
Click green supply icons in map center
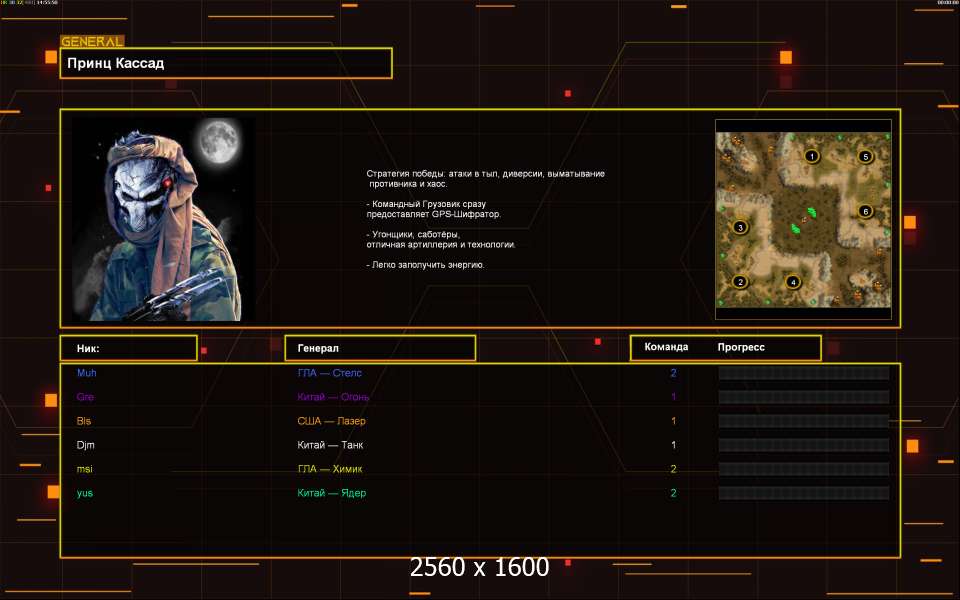coord(802,220)
